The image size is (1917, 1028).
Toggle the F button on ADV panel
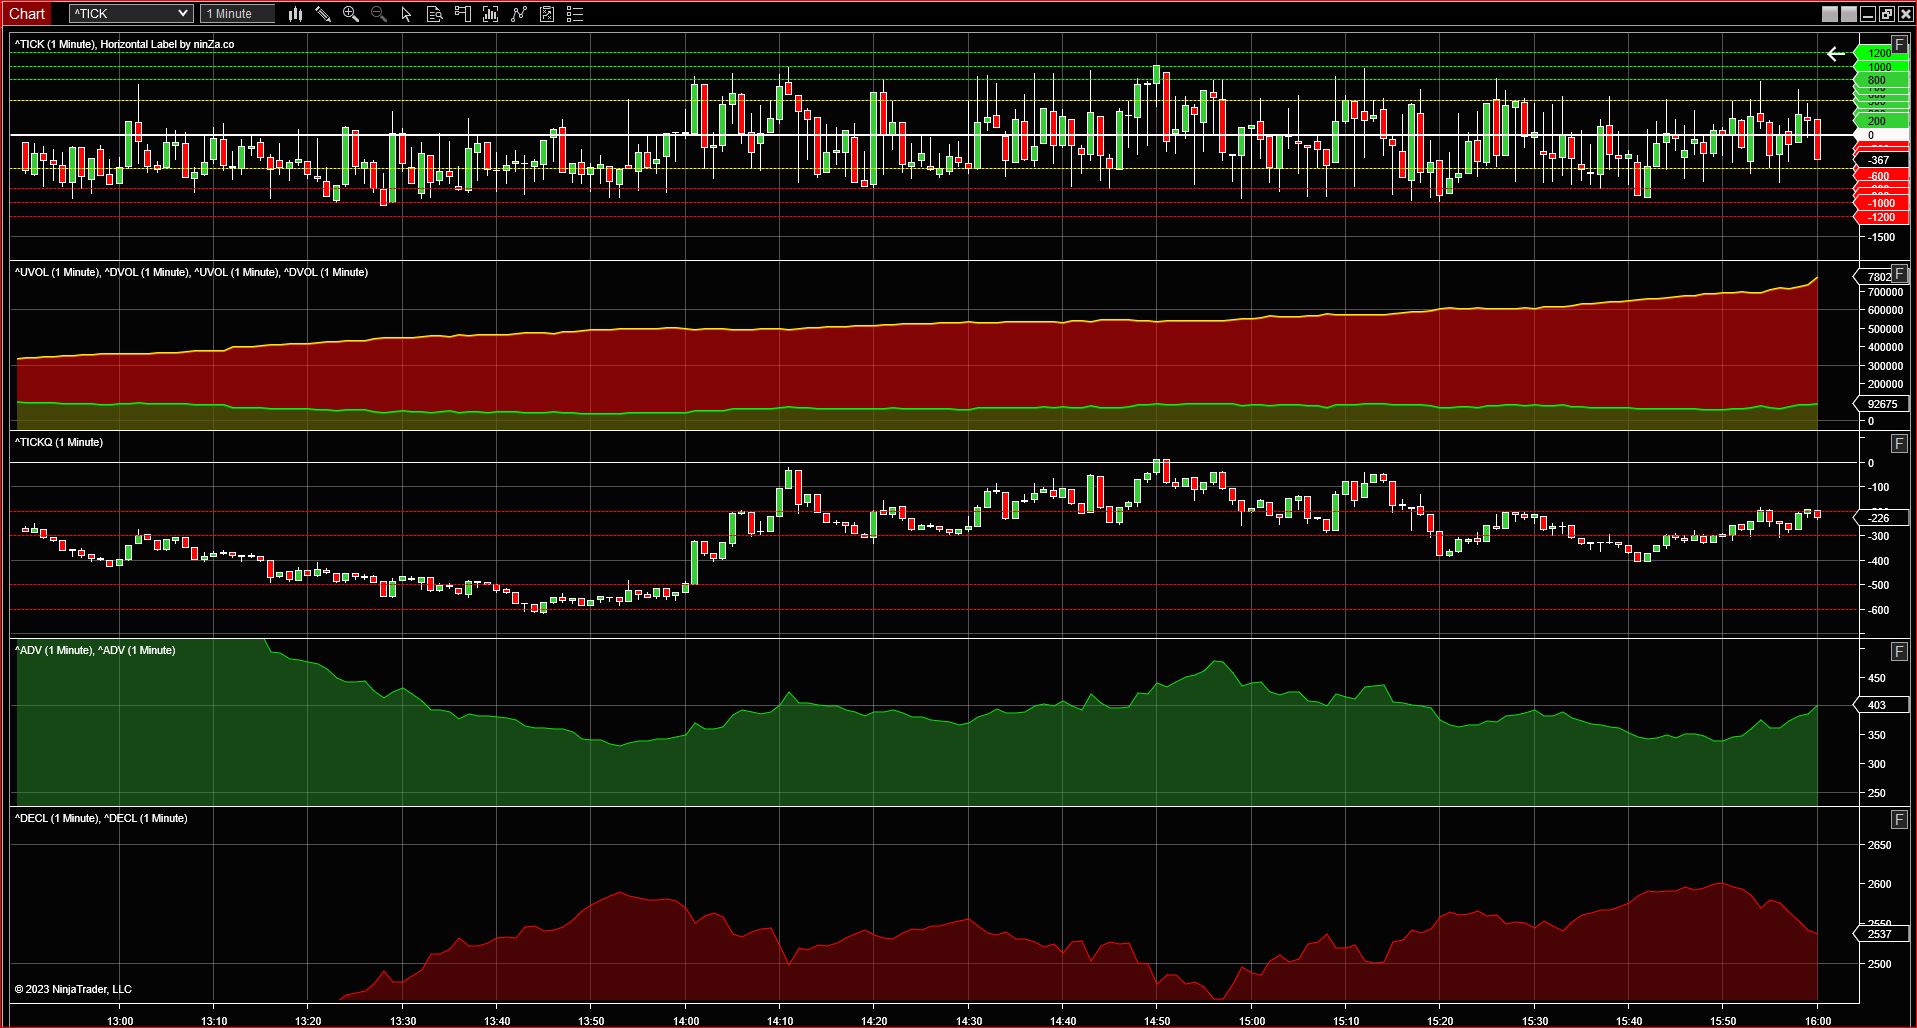(x=1899, y=651)
